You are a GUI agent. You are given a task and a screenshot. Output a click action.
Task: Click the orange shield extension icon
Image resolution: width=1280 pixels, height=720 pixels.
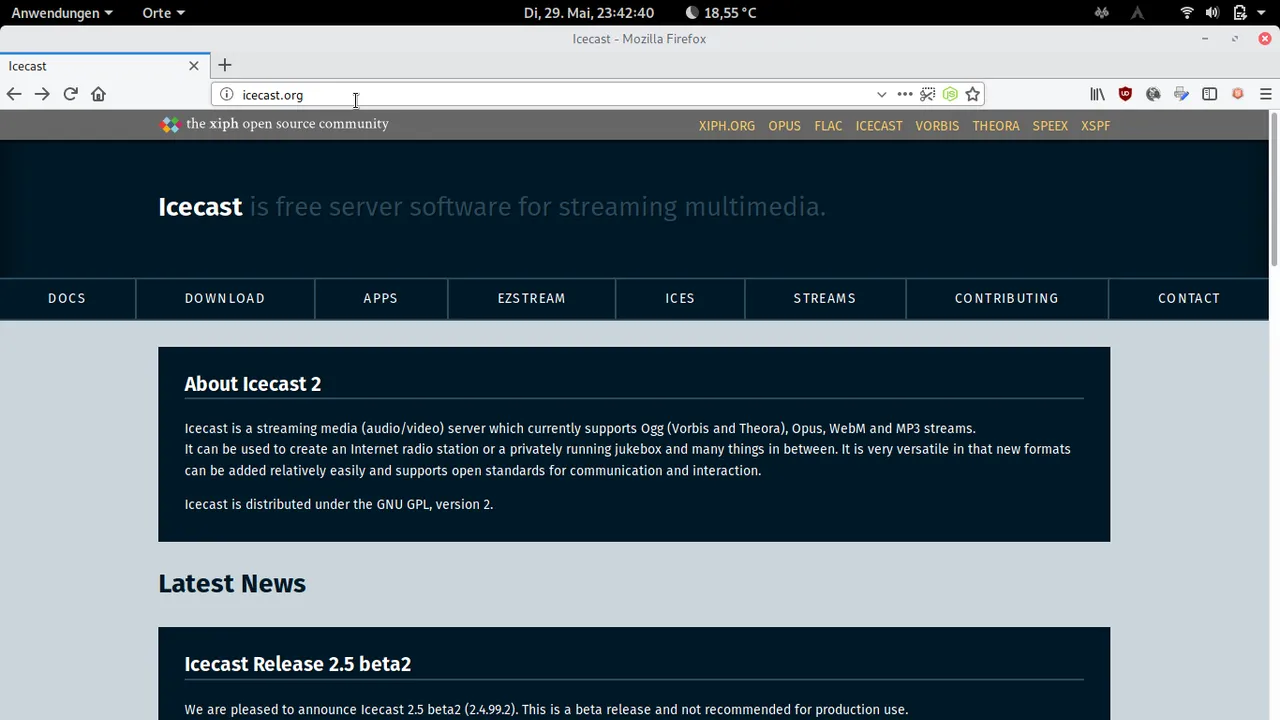click(1238, 94)
